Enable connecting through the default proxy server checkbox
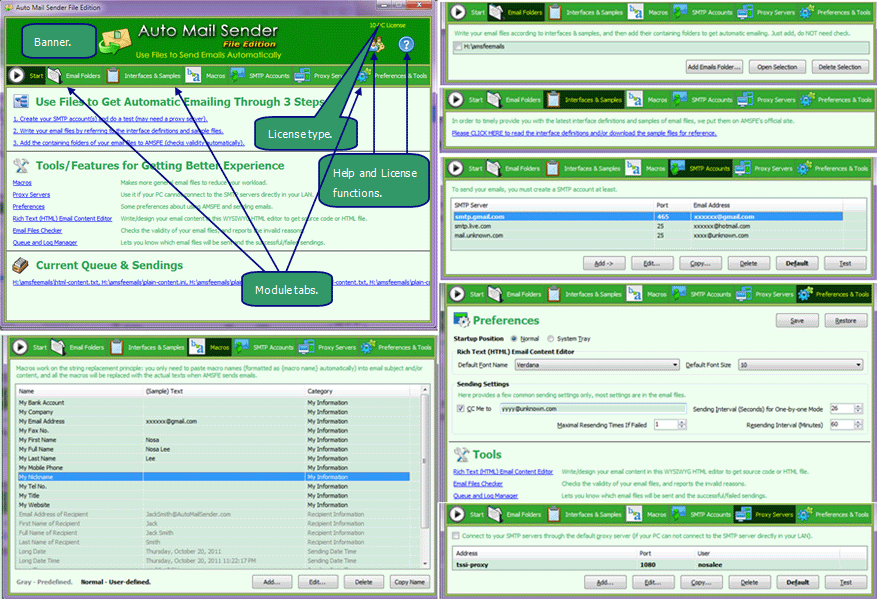 [x=456, y=536]
